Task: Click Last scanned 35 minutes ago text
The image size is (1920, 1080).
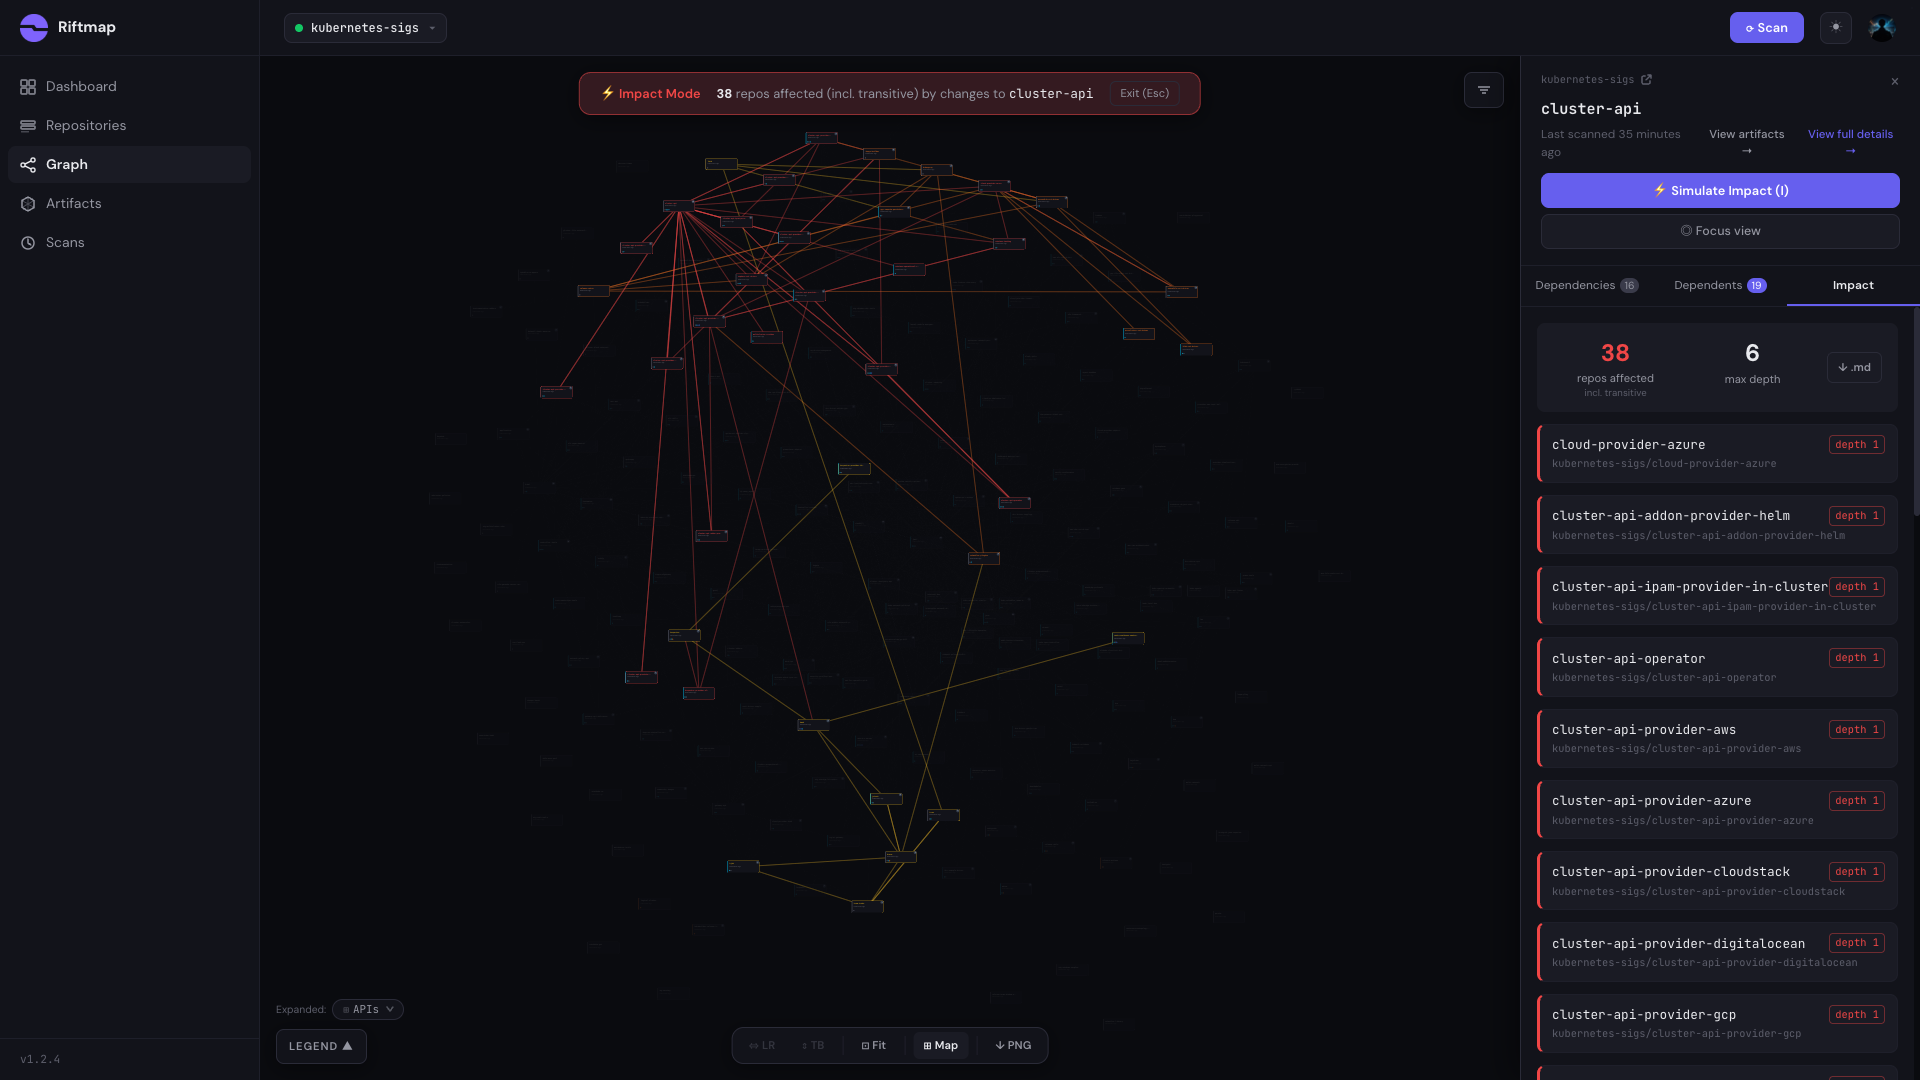Action: pos(1610,143)
